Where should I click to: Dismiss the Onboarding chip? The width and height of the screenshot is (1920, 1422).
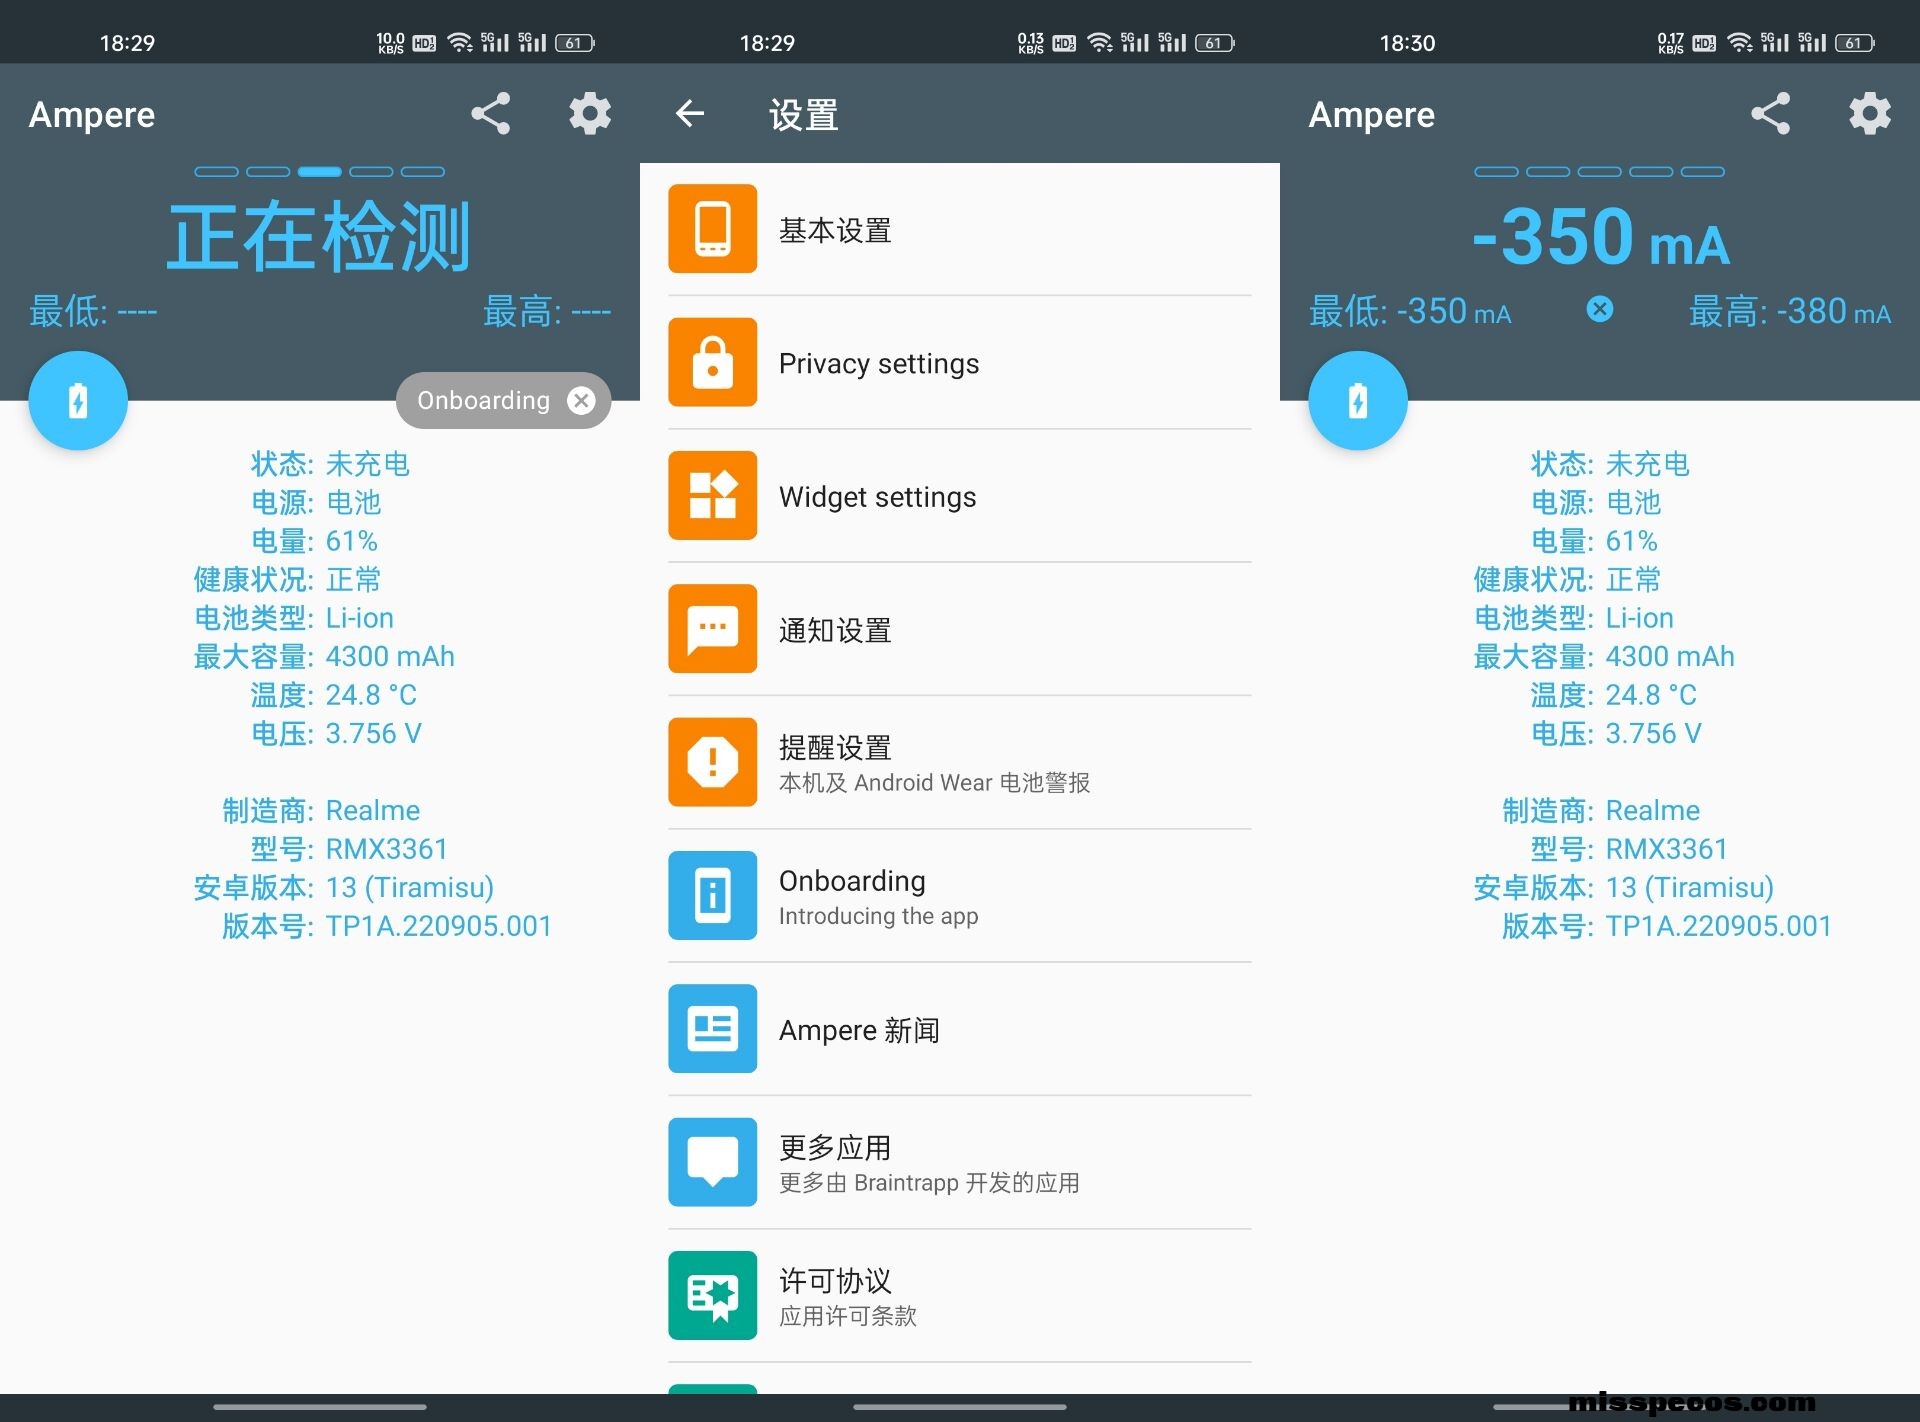pos(581,401)
